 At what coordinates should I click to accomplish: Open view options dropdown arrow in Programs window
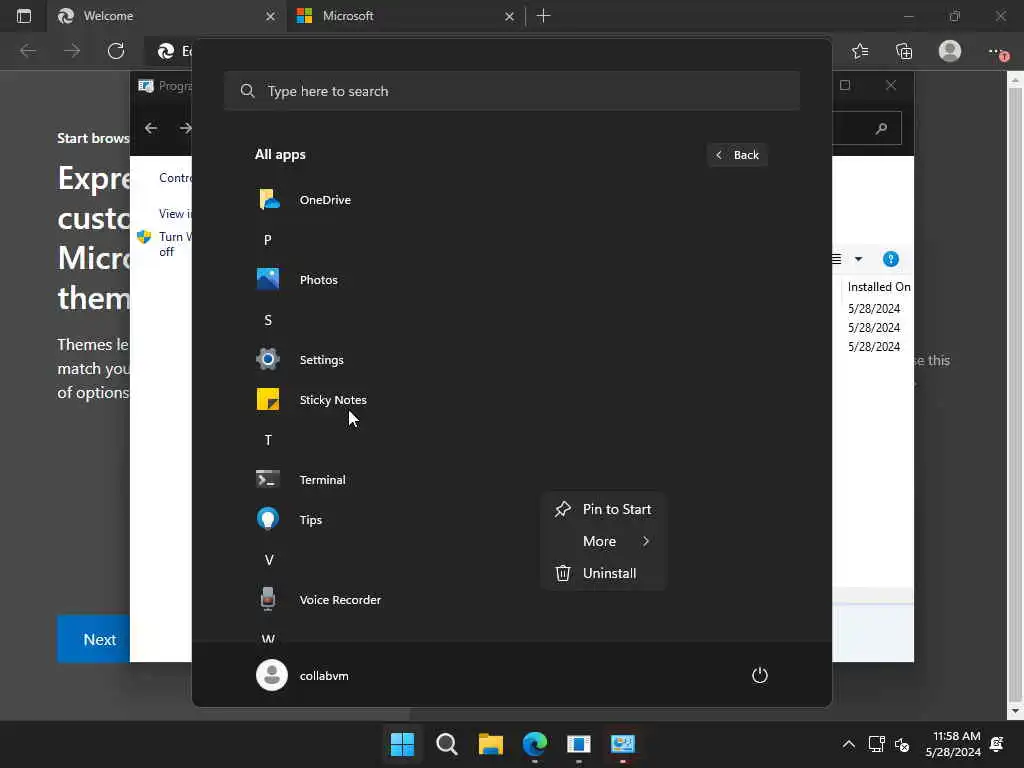point(858,259)
